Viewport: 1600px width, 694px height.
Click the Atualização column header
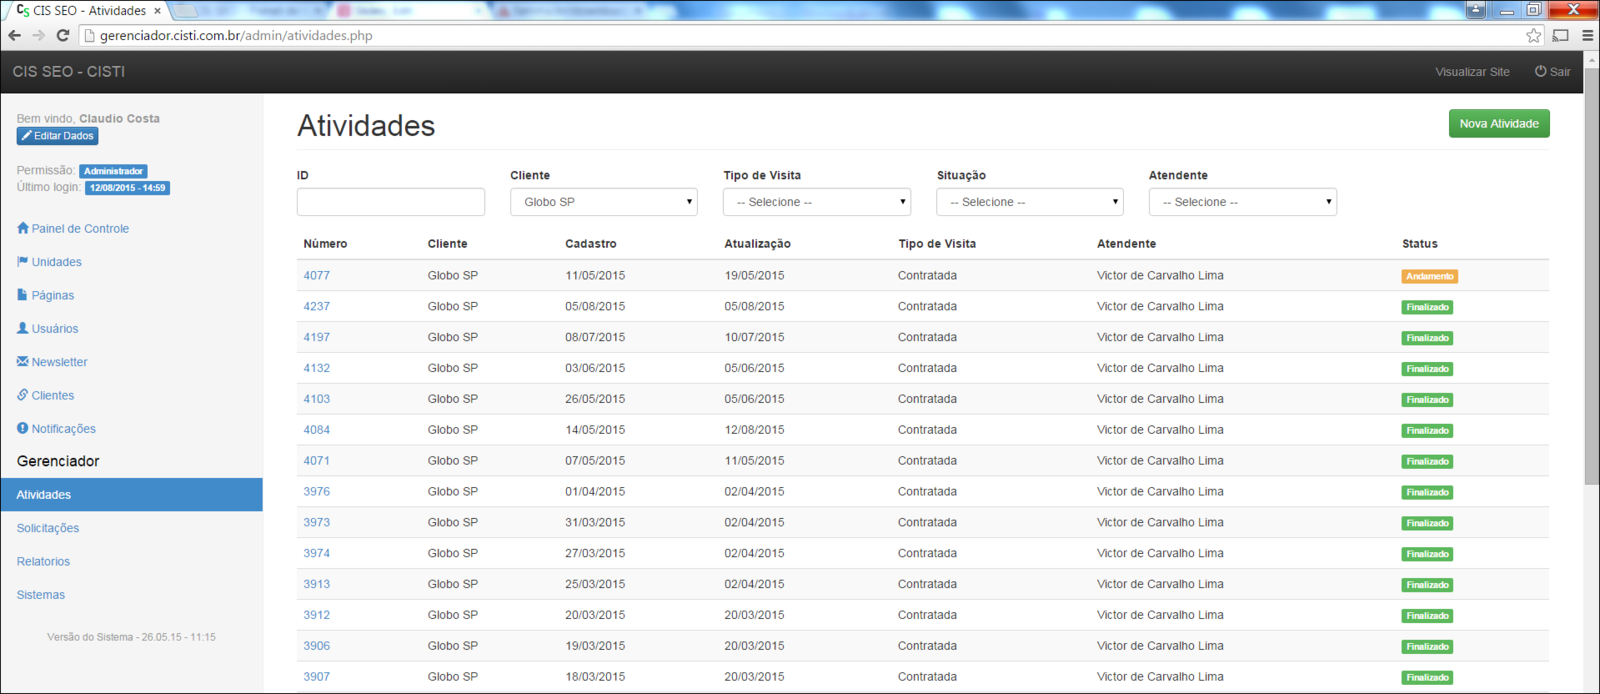coord(757,244)
